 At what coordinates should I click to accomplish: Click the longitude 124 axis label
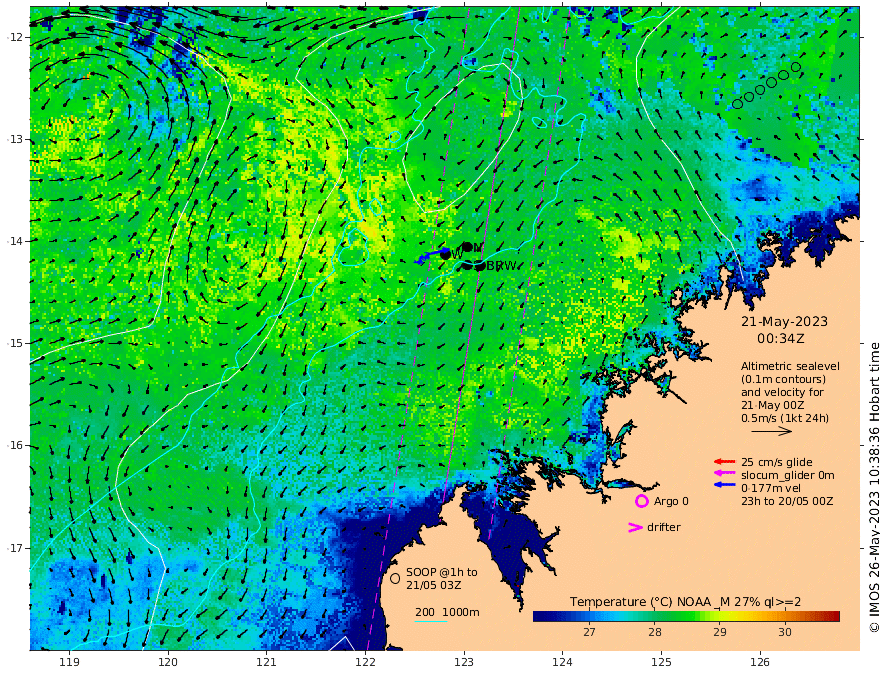tap(562, 662)
